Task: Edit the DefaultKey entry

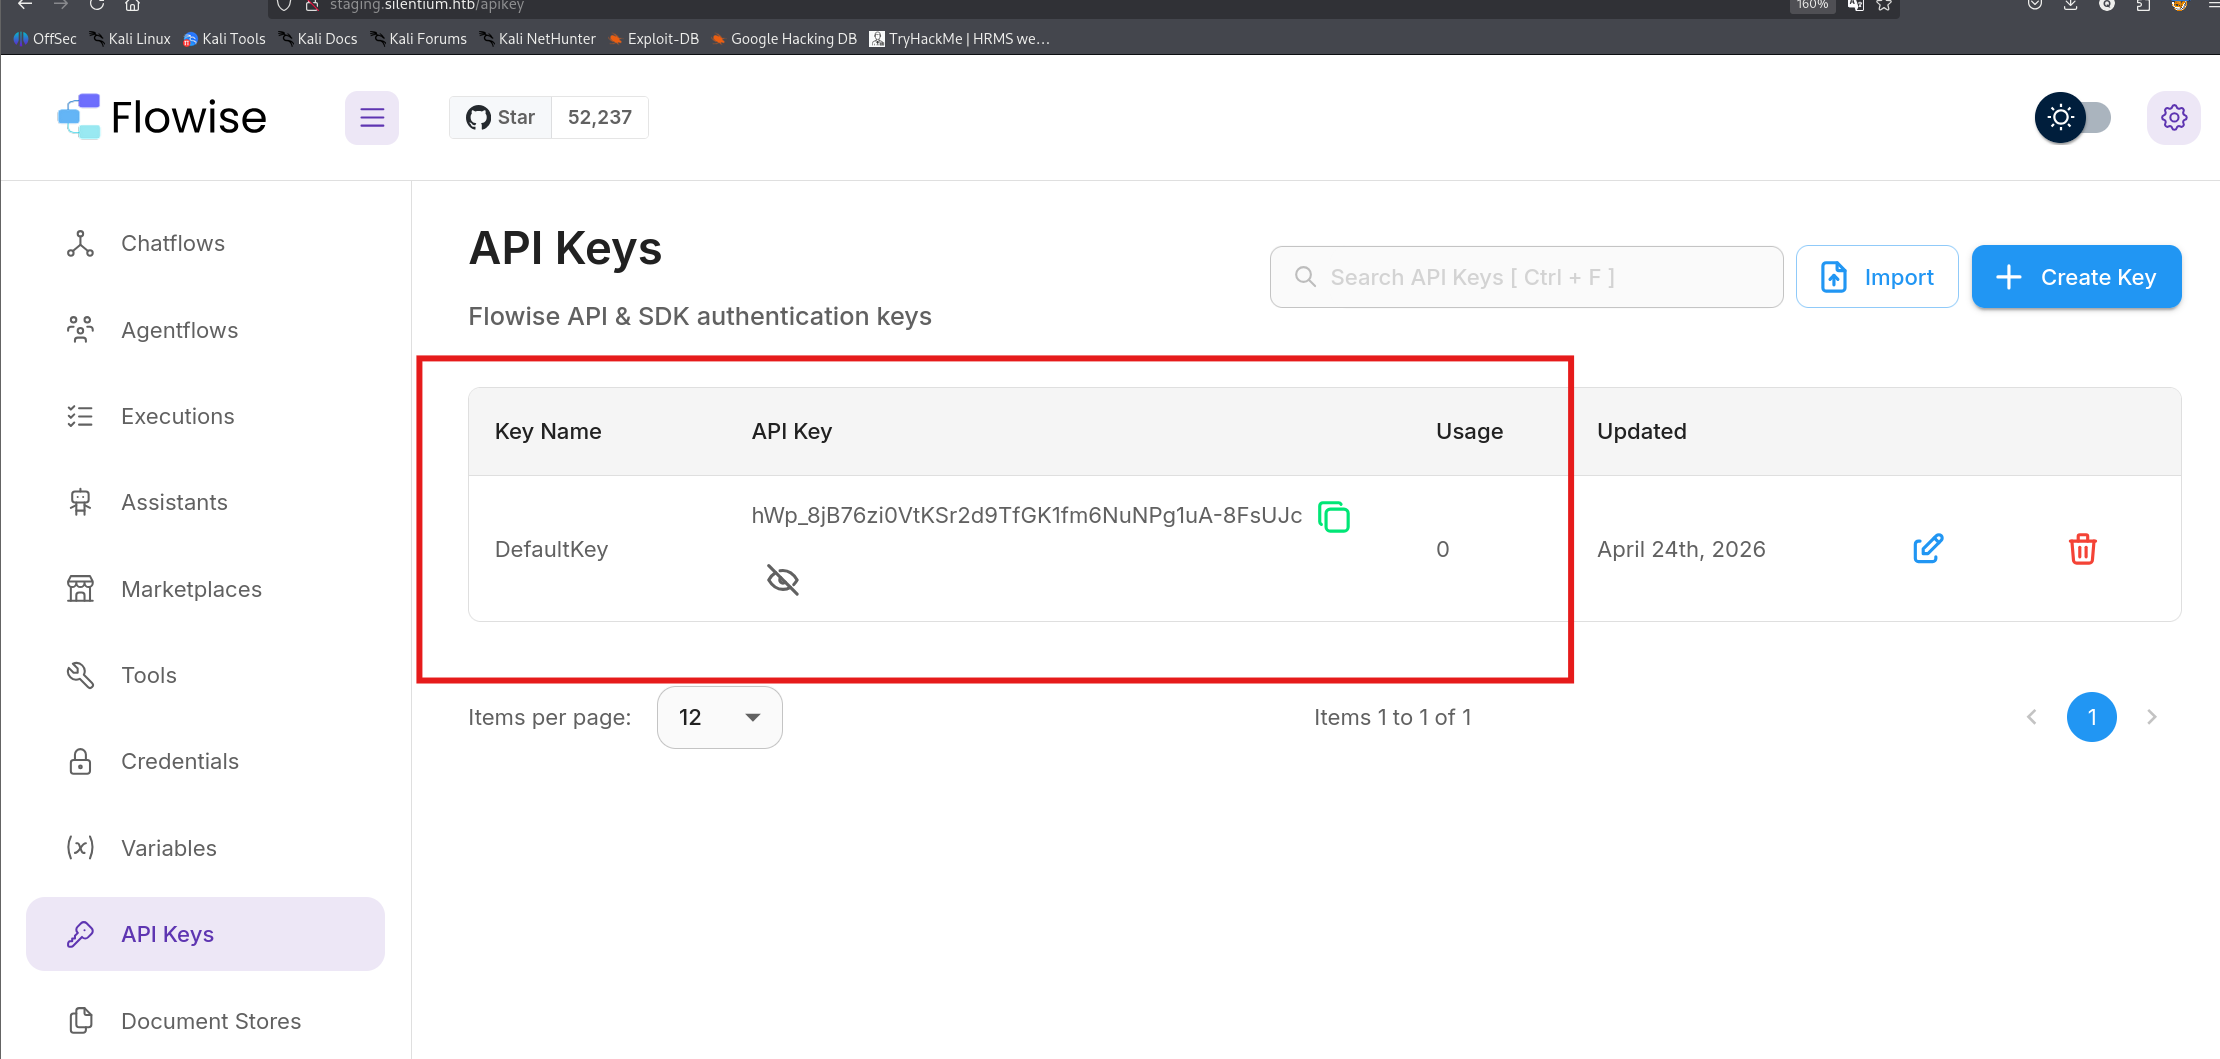Action: click(x=1928, y=549)
